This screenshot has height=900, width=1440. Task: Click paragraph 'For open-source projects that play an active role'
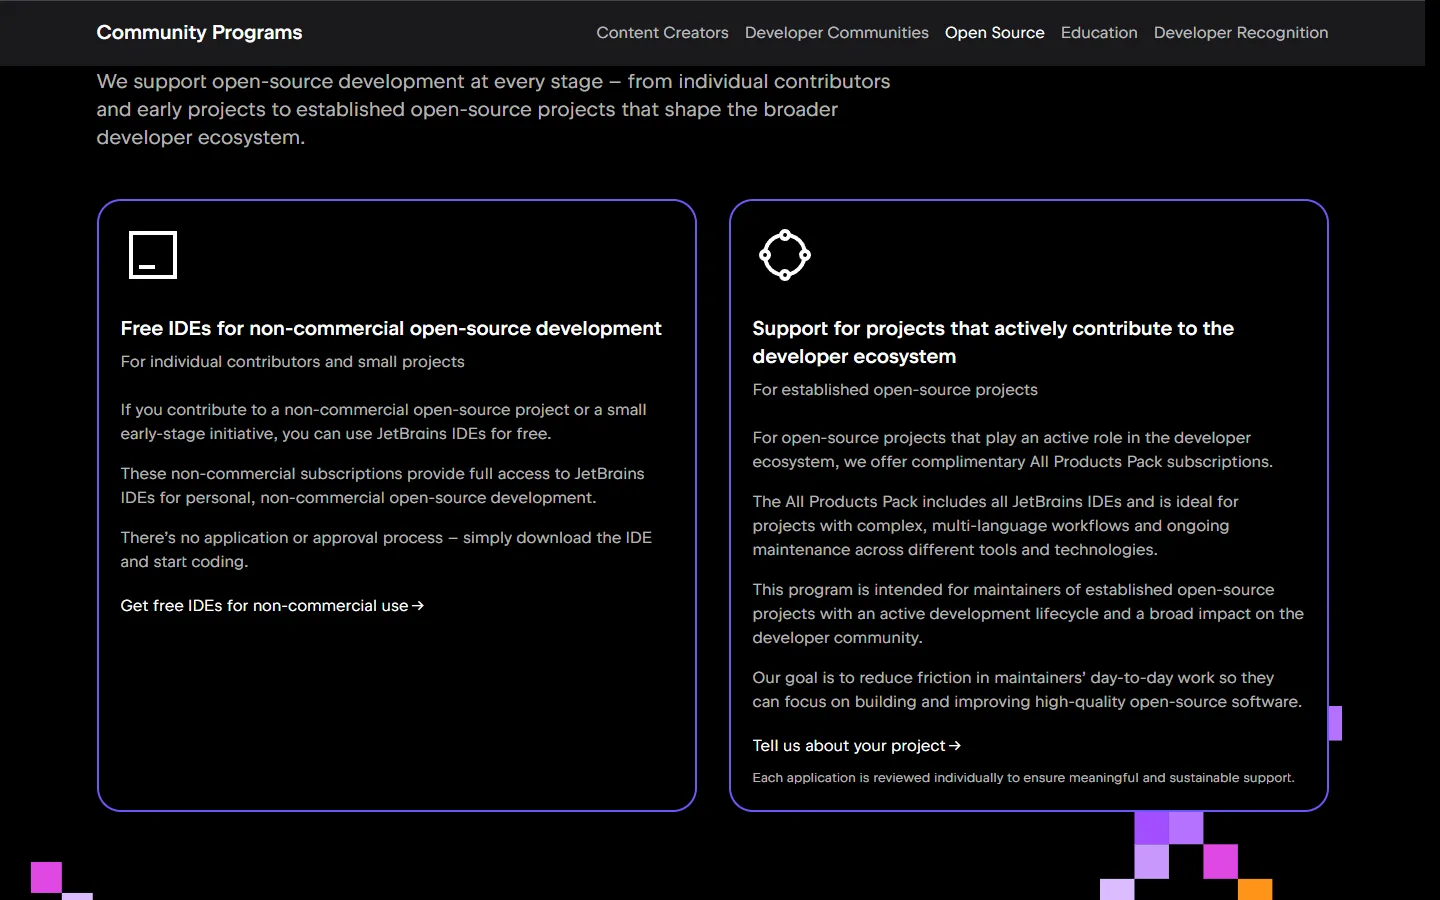click(x=1012, y=449)
